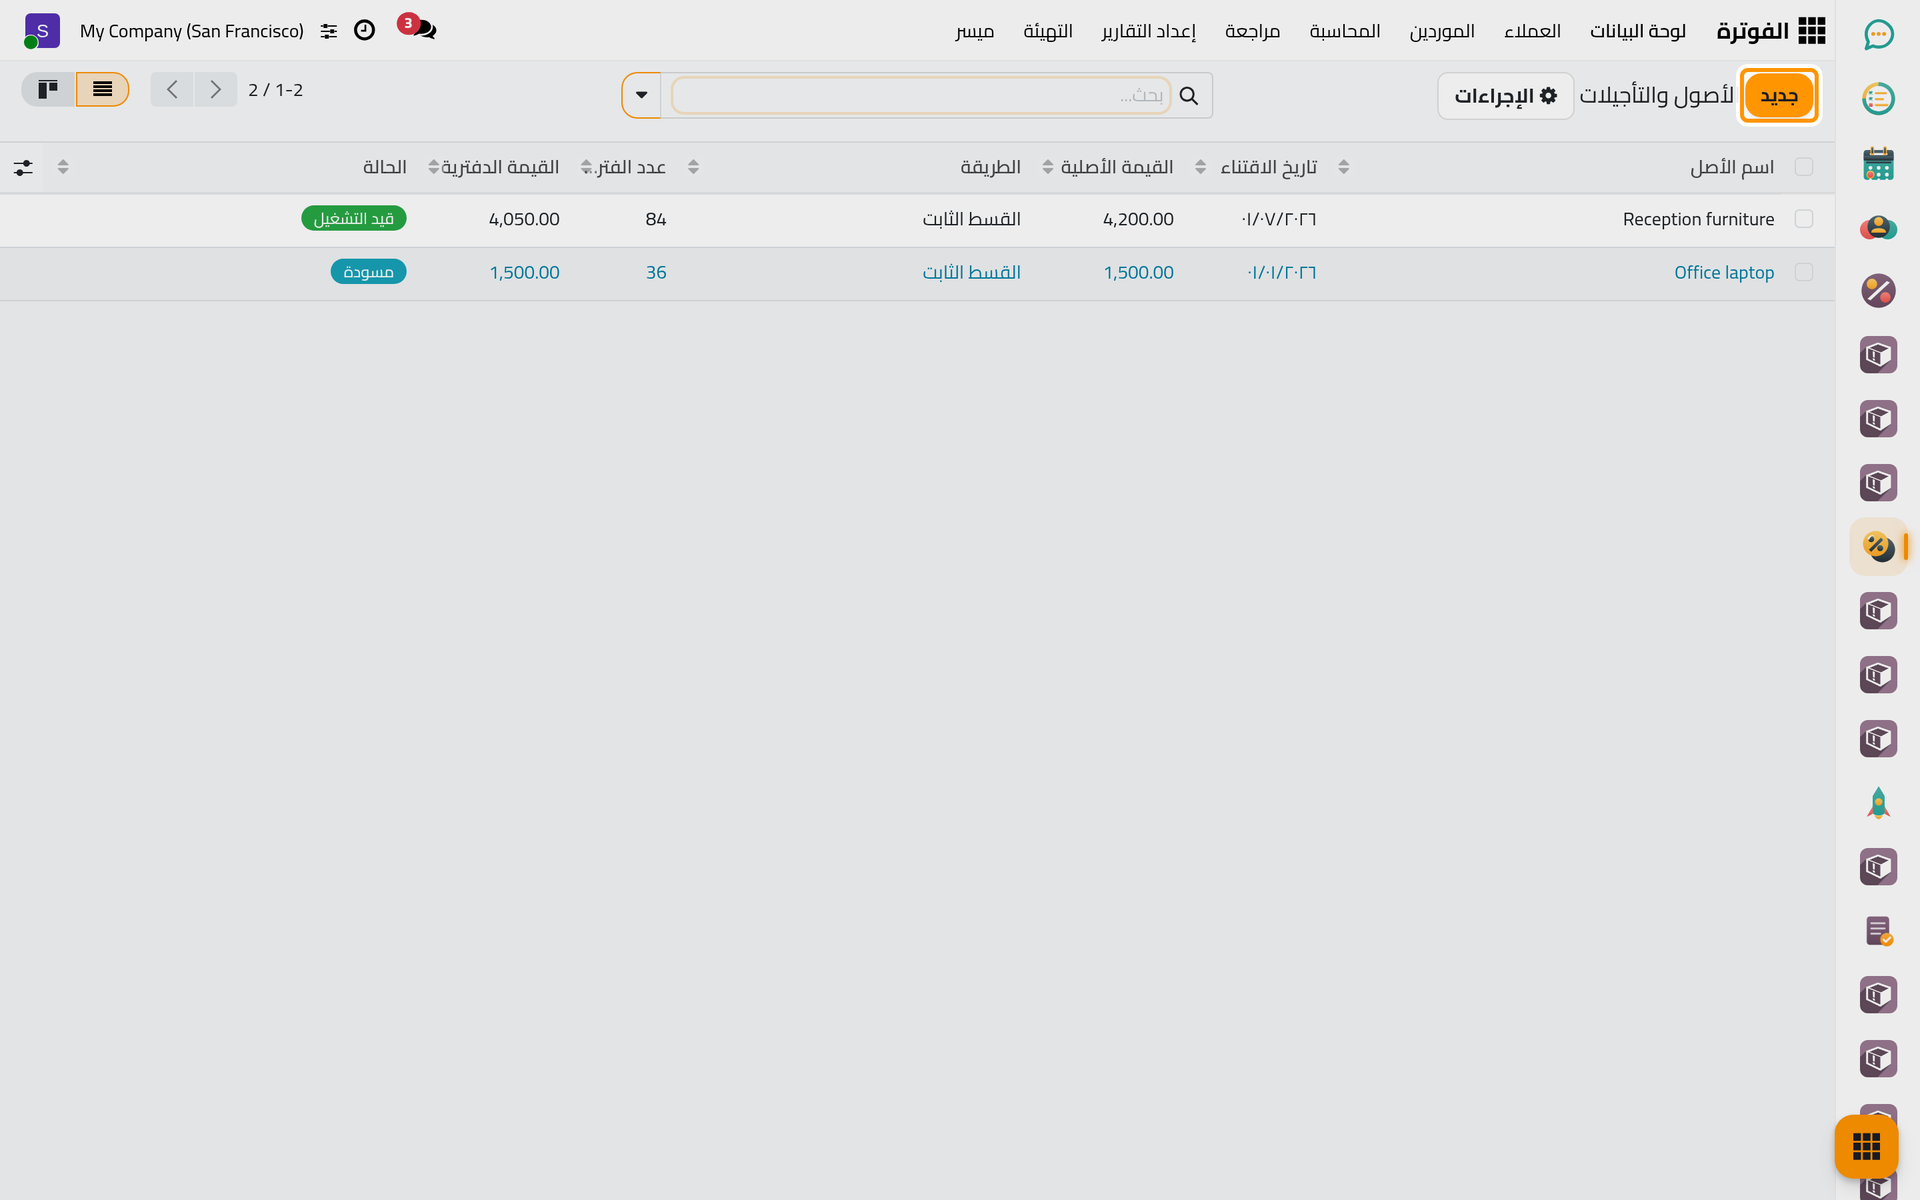Click the user avatar S icon
The width and height of the screenshot is (1920, 1200).
42,31
